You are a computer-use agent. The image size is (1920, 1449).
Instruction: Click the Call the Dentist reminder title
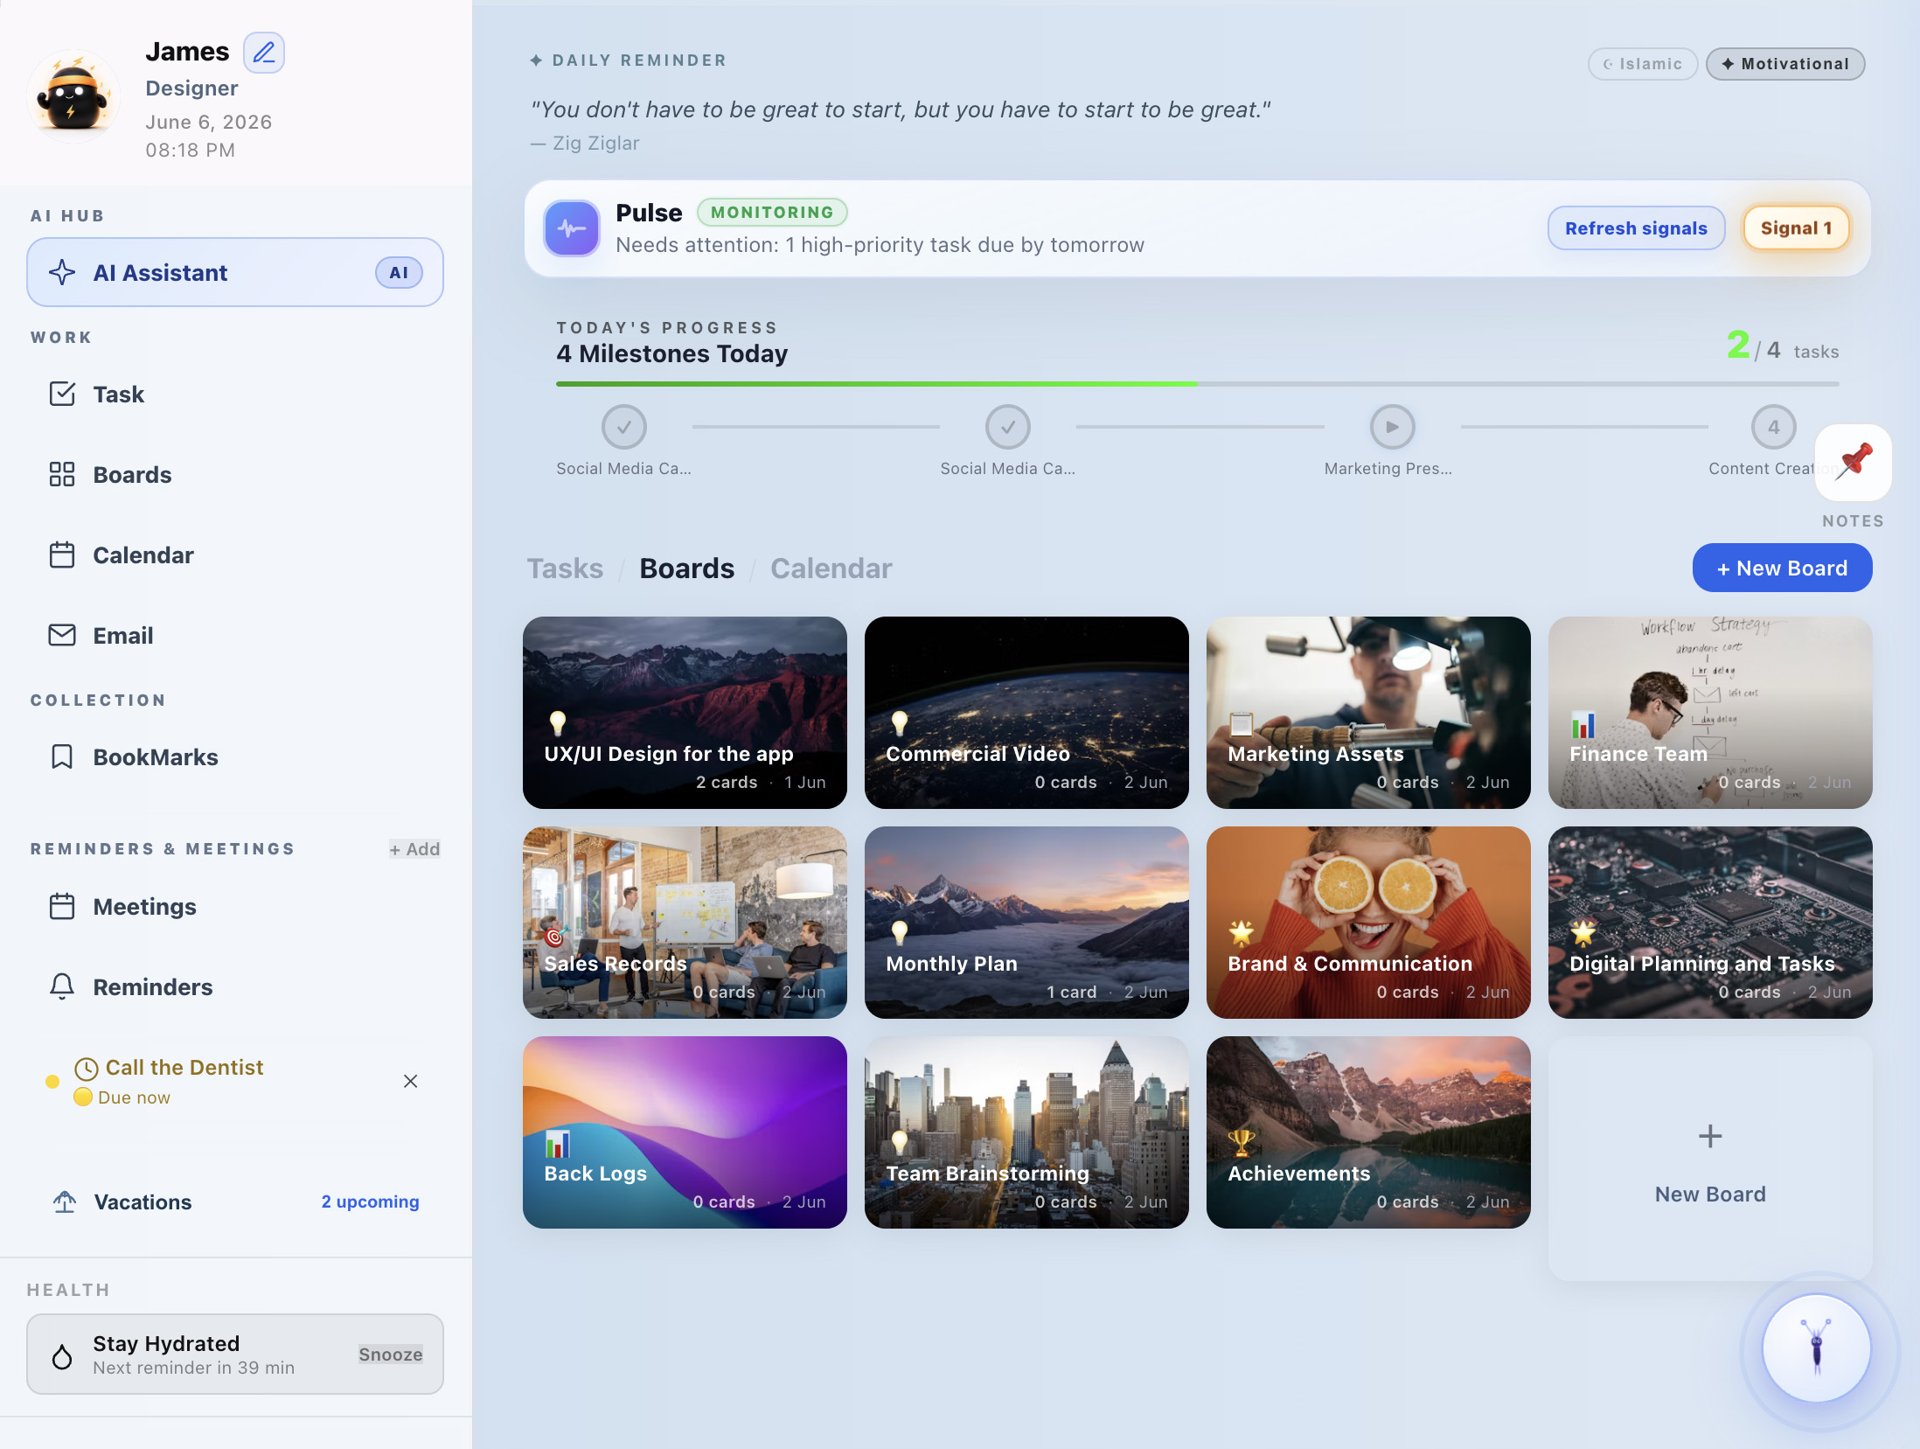[184, 1067]
